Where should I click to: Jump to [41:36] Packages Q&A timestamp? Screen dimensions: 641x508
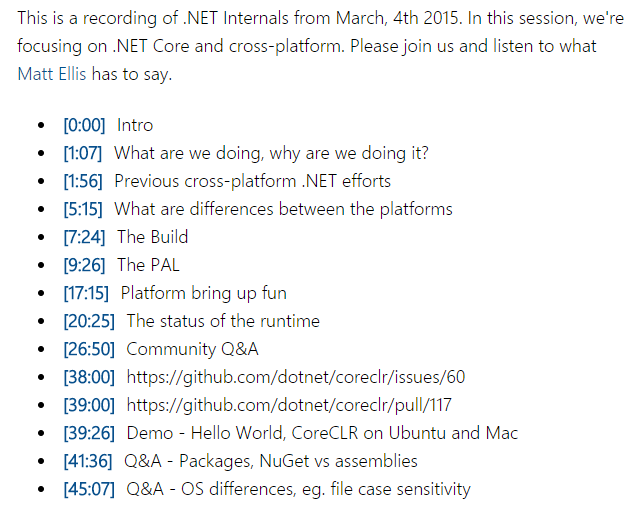point(88,461)
